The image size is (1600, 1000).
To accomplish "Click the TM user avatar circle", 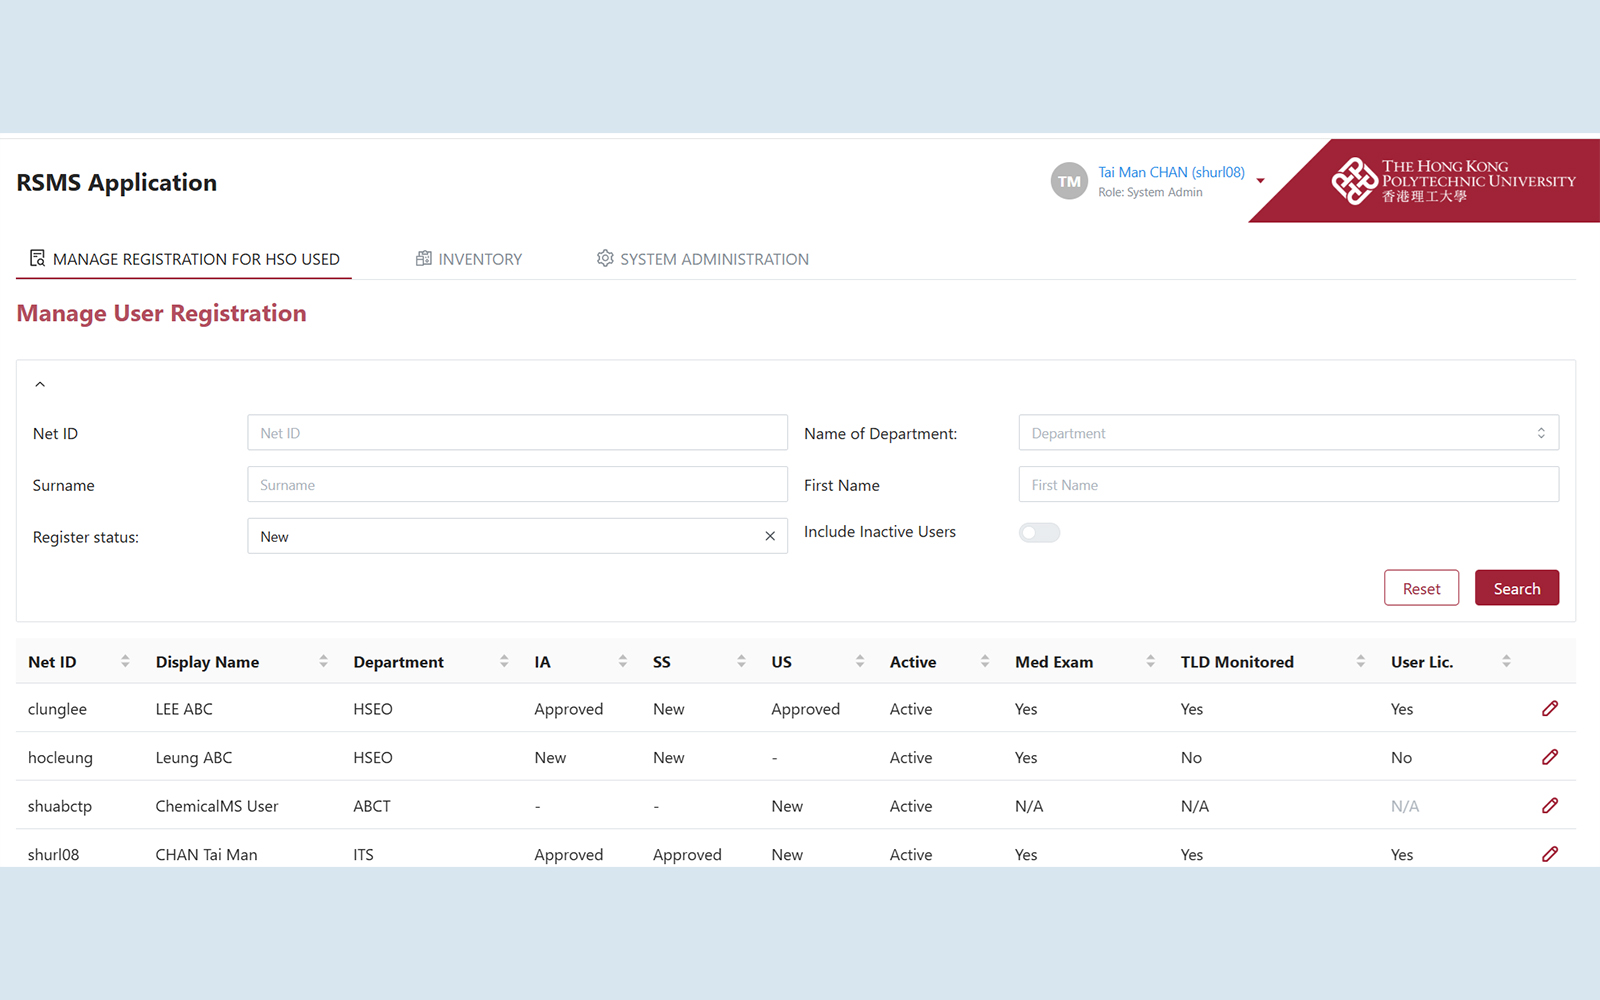I will pyautogui.click(x=1069, y=181).
